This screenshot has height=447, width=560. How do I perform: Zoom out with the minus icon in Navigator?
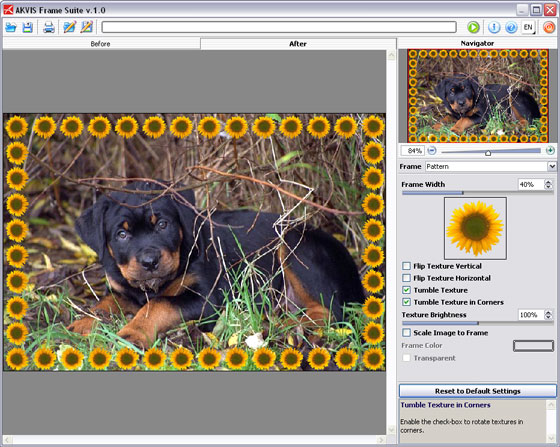(432, 150)
